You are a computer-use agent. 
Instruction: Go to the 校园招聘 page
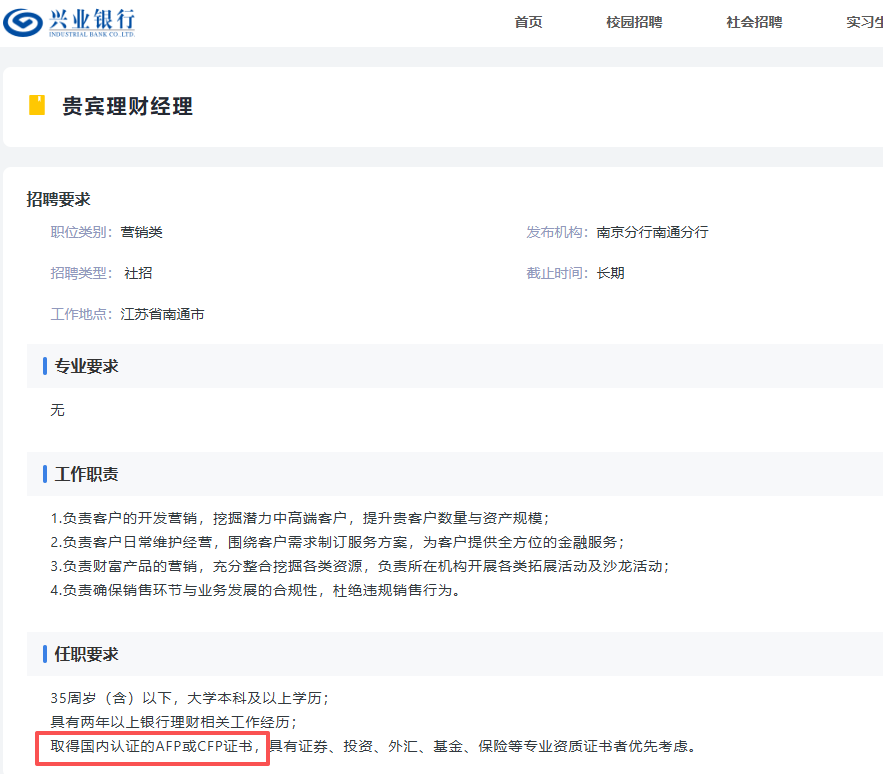point(633,22)
